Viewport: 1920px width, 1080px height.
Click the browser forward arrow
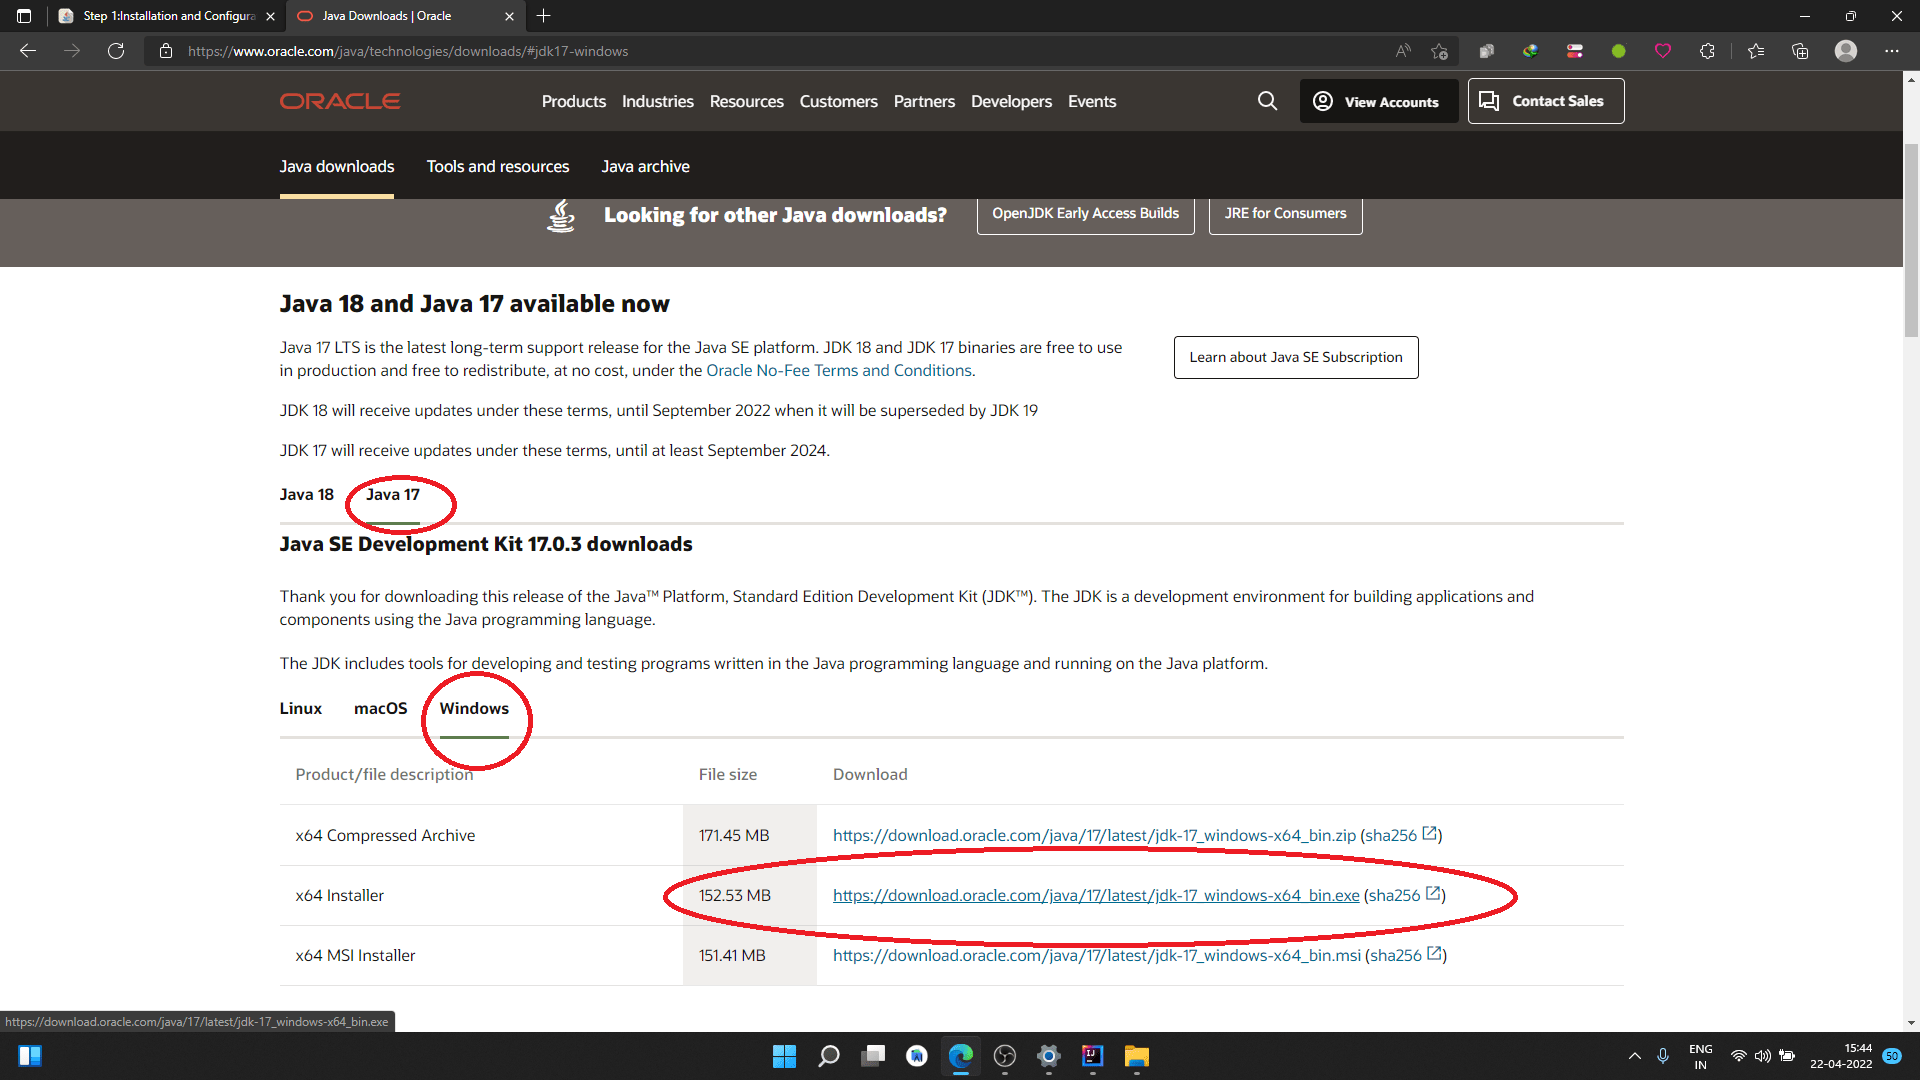pos(72,51)
